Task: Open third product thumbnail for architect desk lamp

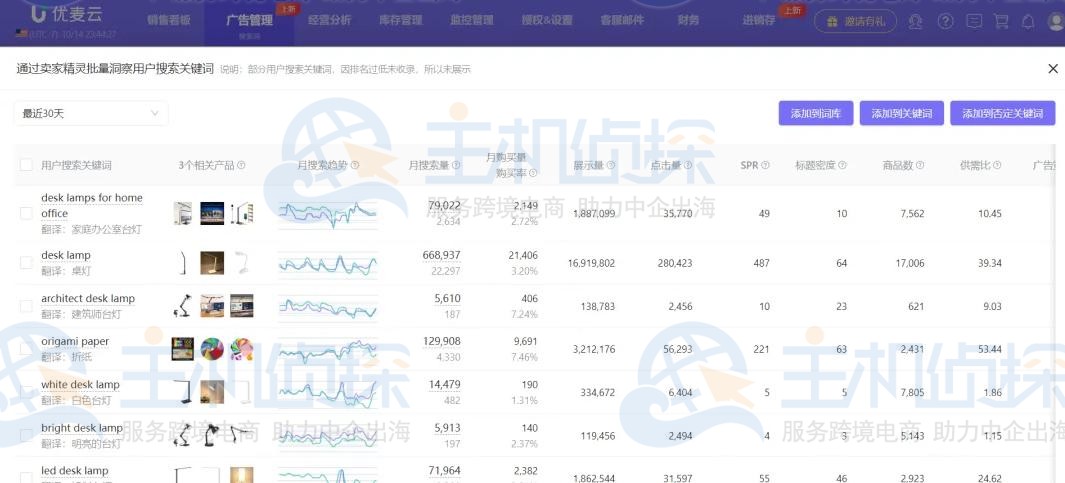Action: (241, 306)
